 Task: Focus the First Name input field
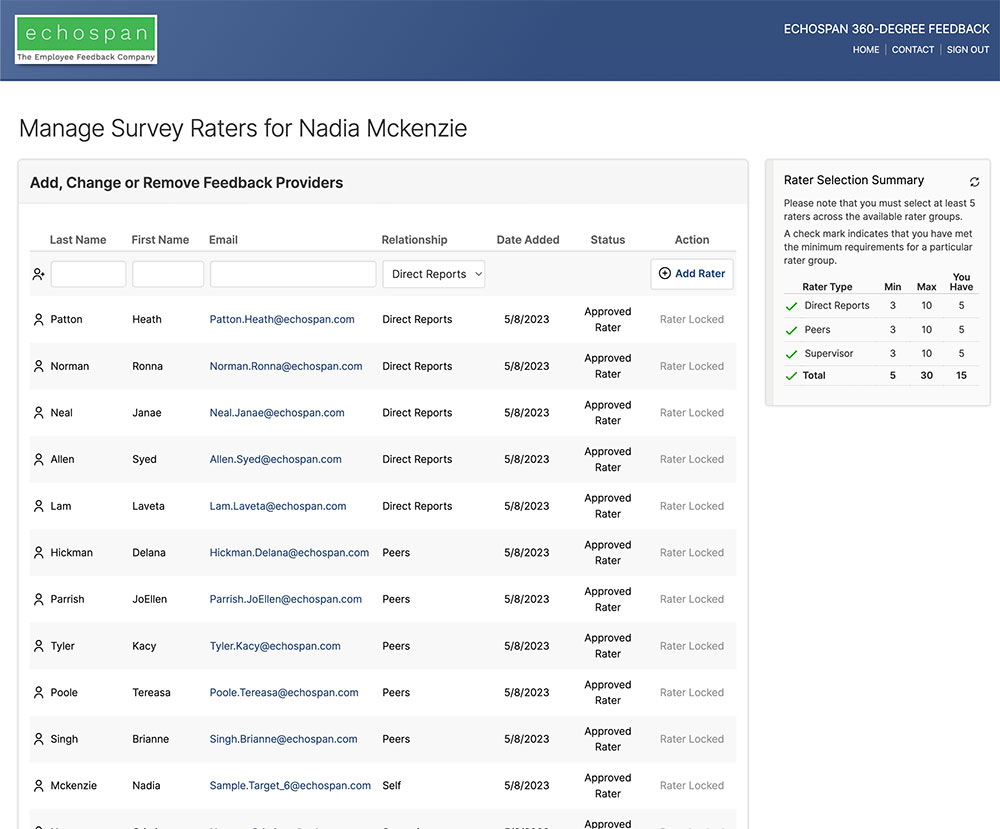pyautogui.click(x=168, y=274)
